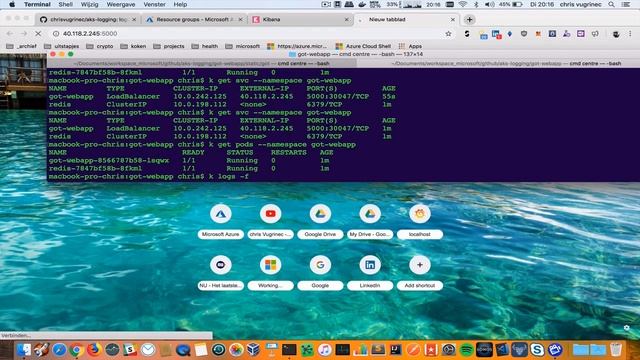
Task: Open the Shell menu
Action: tap(65, 4)
